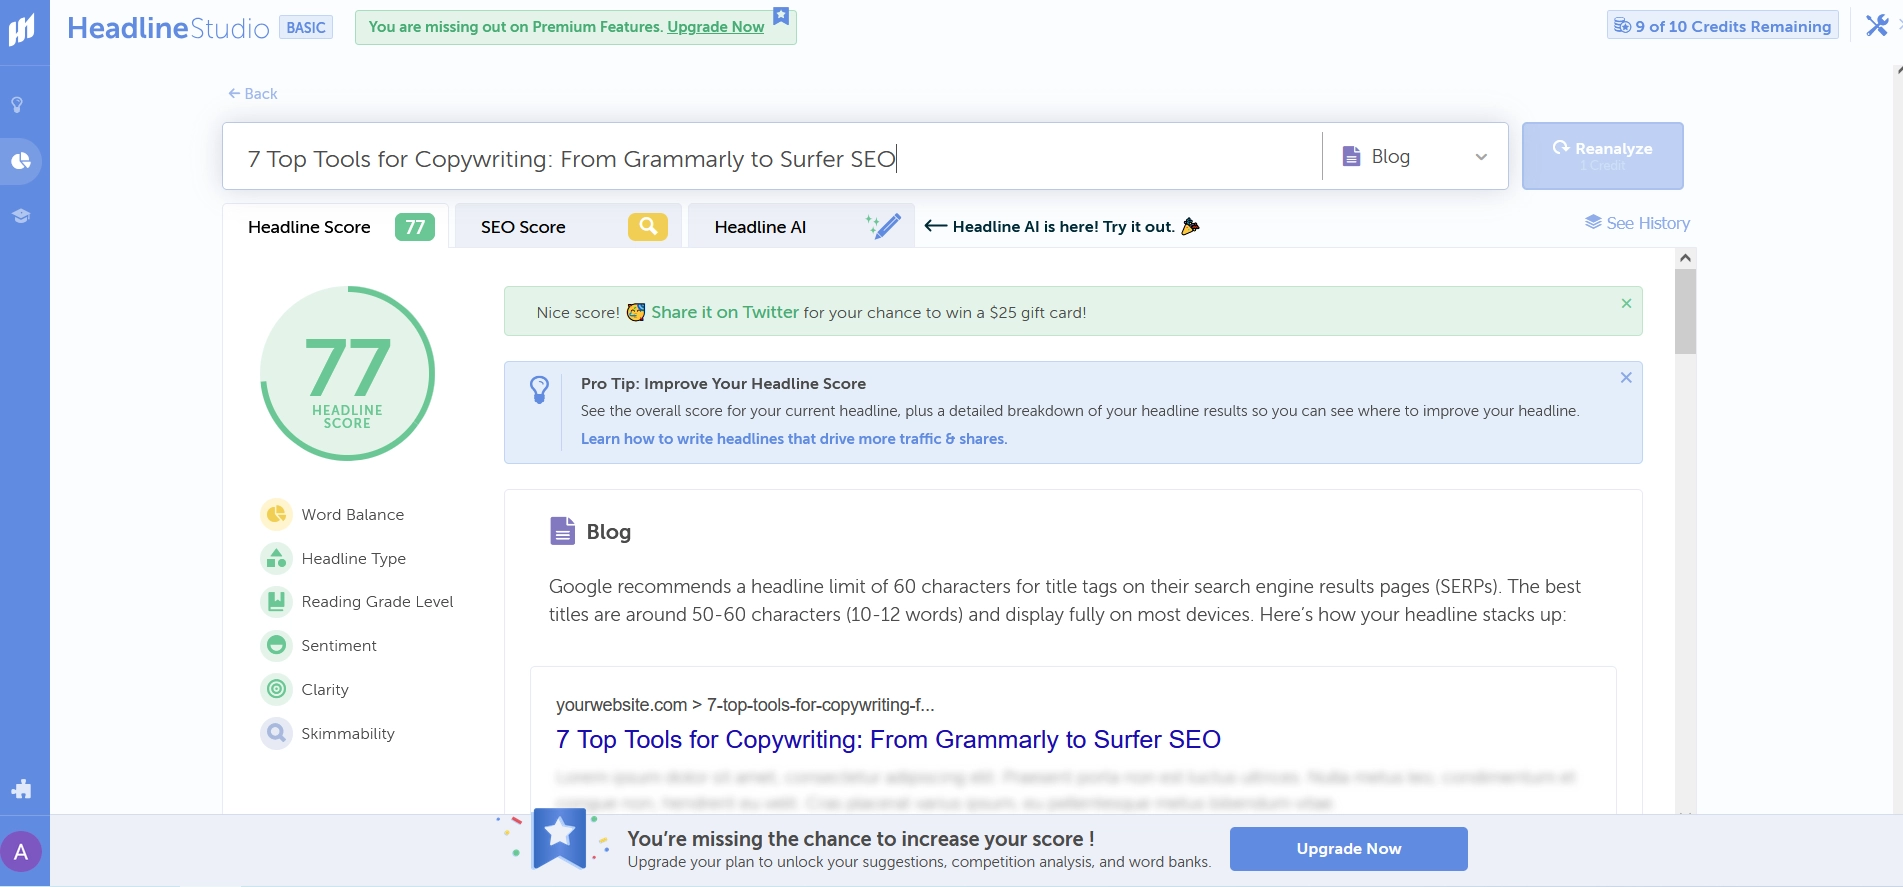The height and width of the screenshot is (887, 1903).
Task: Click the Reanalyze button
Action: click(x=1602, y=156)
